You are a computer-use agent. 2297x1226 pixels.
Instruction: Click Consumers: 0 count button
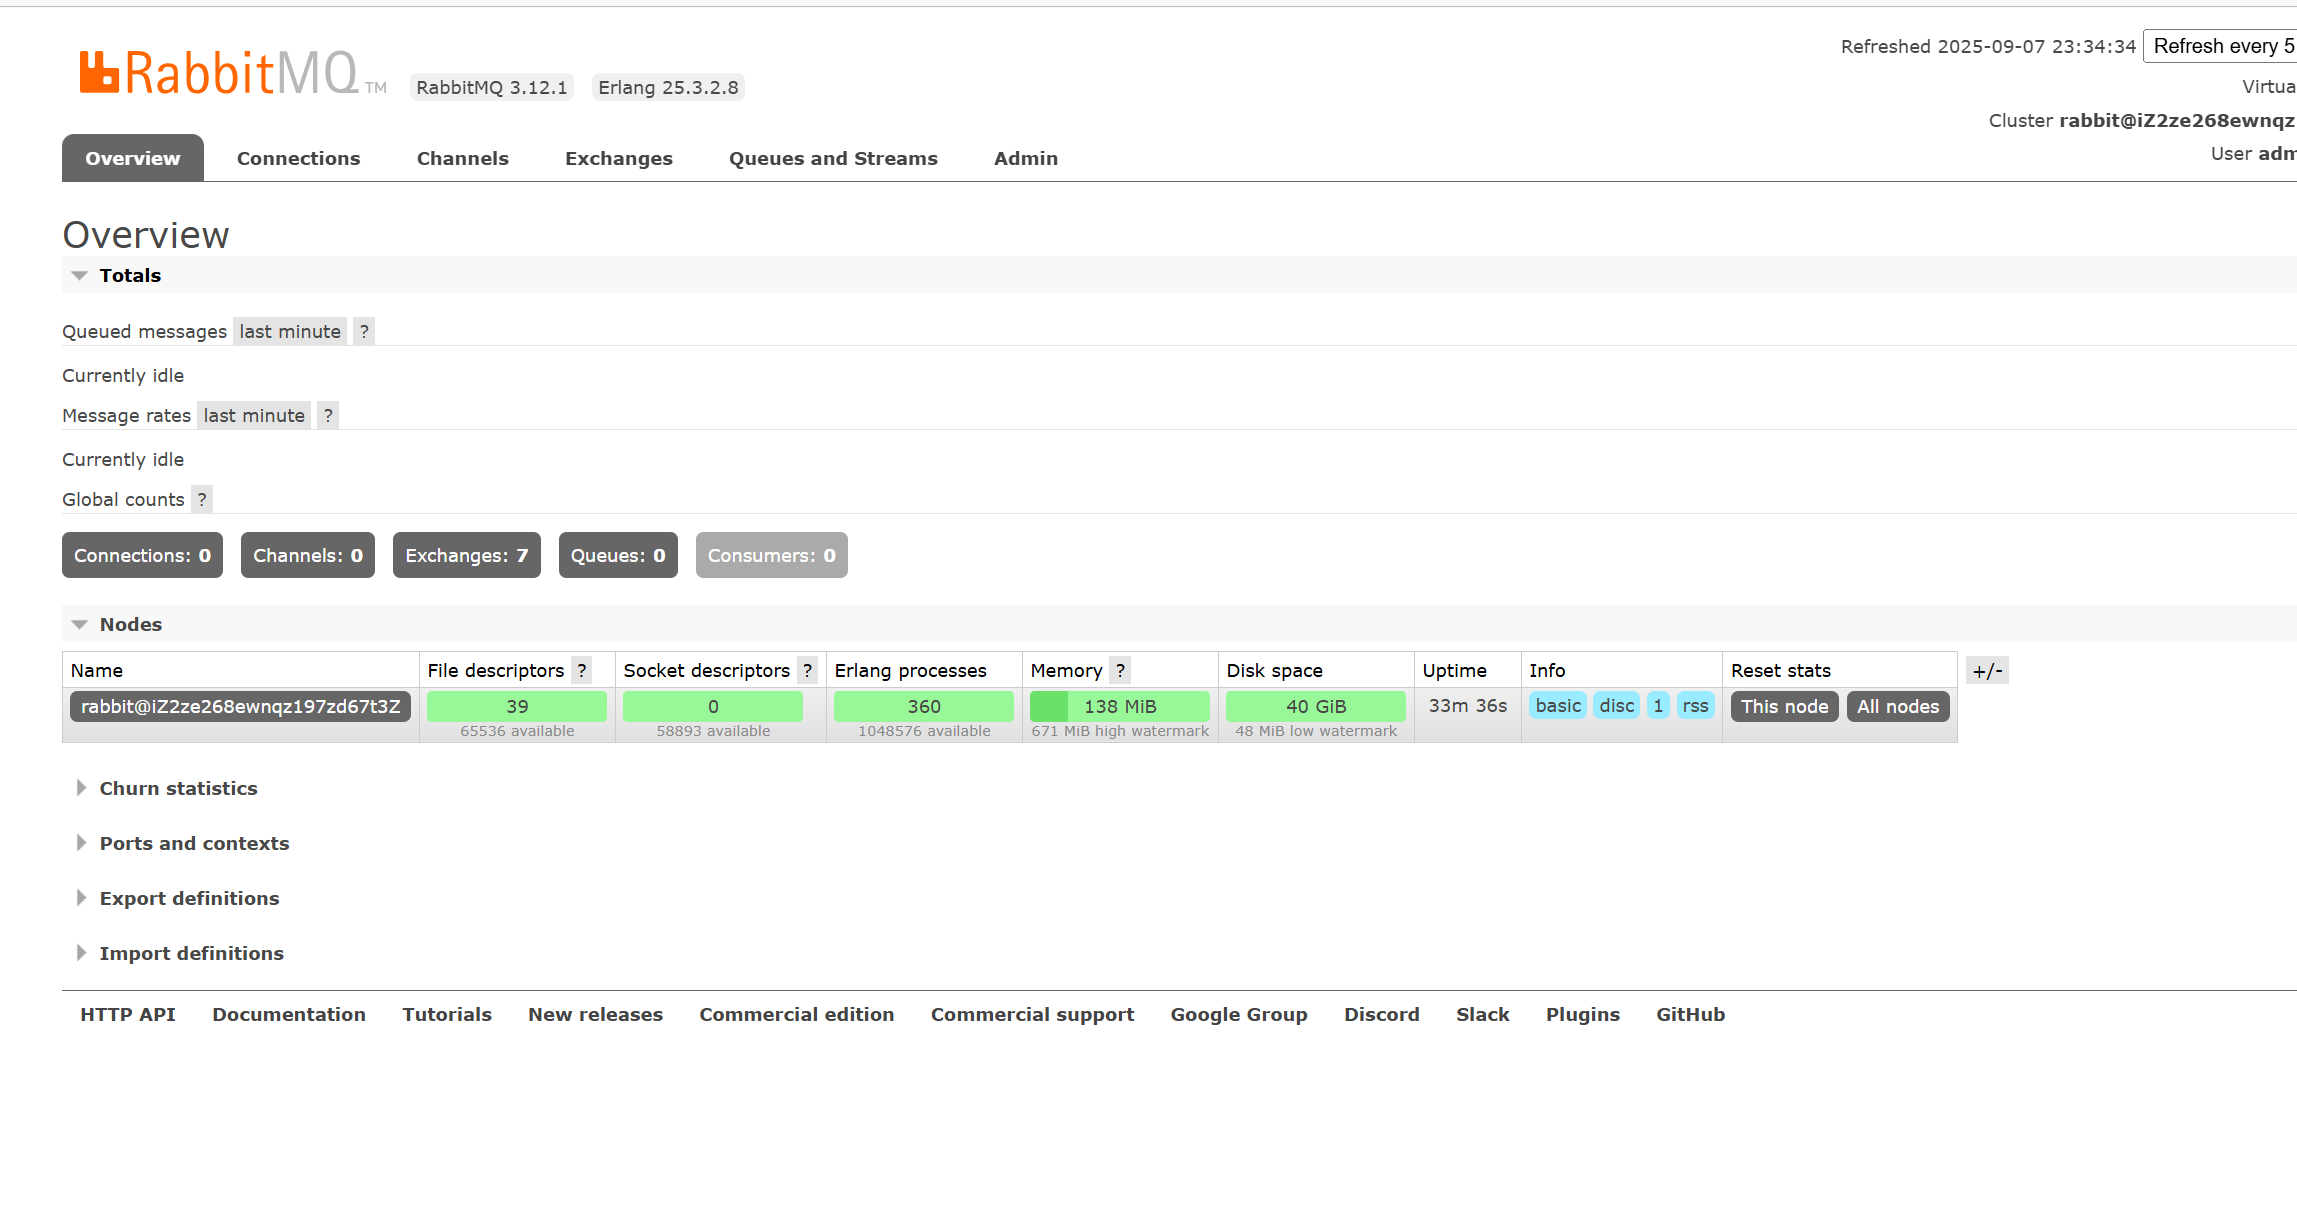(x=772, y=555)
